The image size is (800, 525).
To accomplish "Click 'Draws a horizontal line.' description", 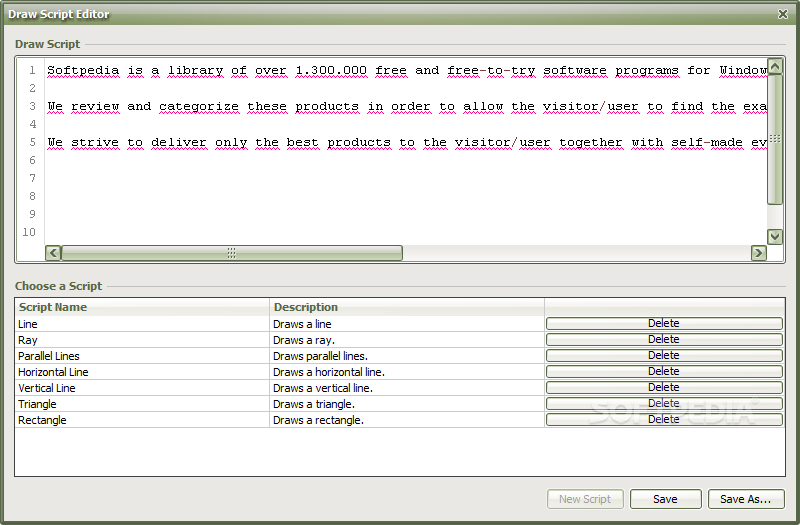I will coord(407,372).
